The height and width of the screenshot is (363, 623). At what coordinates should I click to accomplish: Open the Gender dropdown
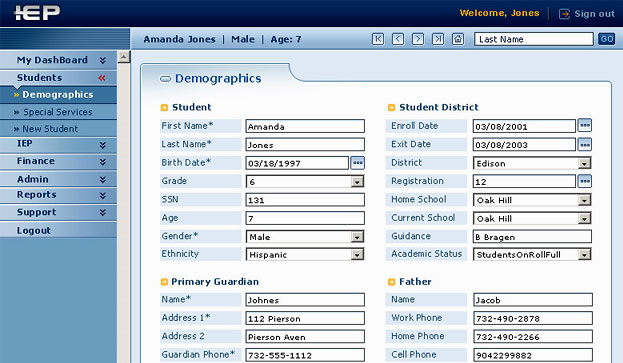point(357,237)
